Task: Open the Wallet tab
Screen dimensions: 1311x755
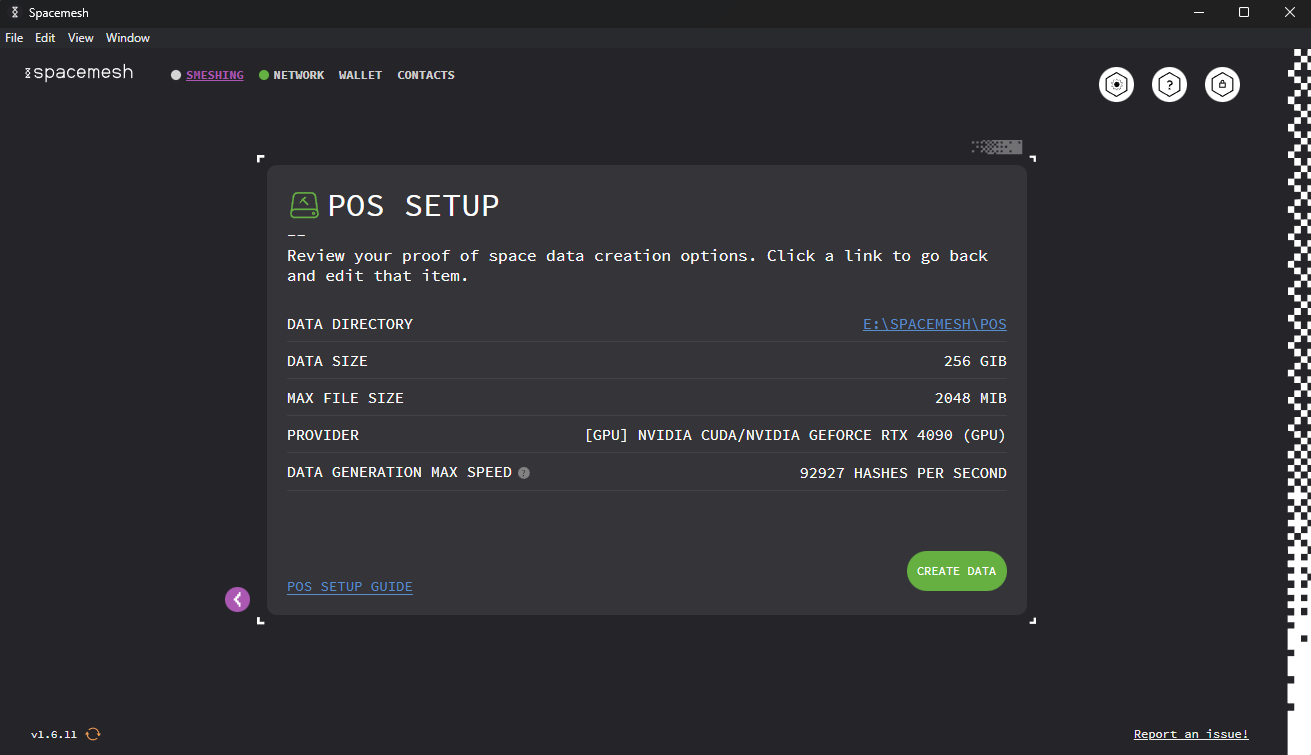Action: (360, 75)
